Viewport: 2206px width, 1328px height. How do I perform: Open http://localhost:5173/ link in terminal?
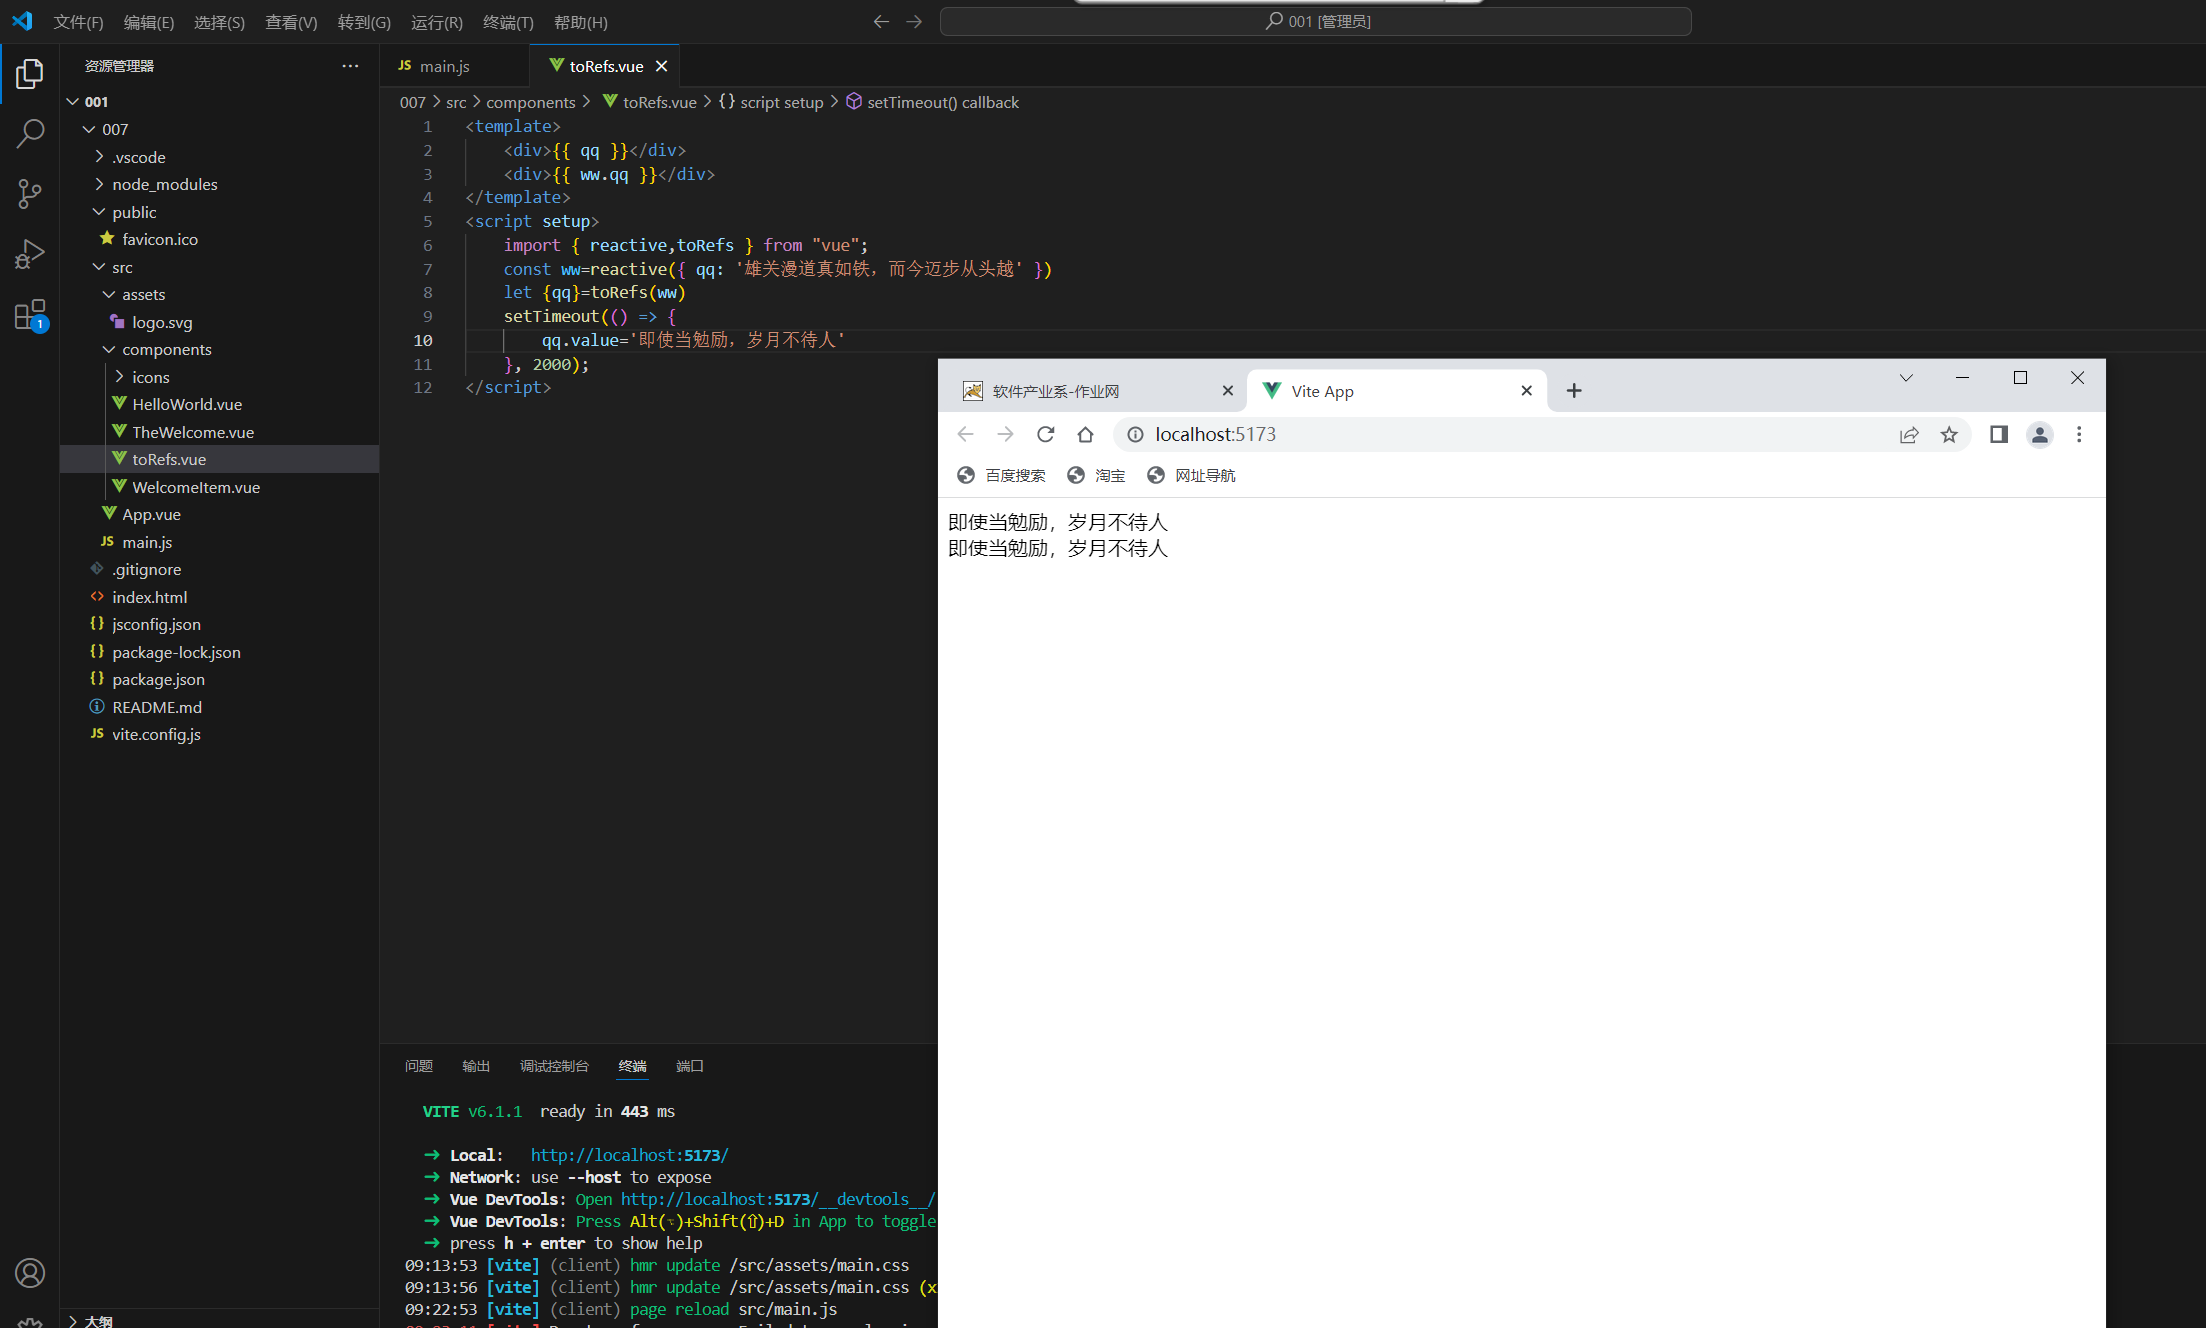point(629,1155)
